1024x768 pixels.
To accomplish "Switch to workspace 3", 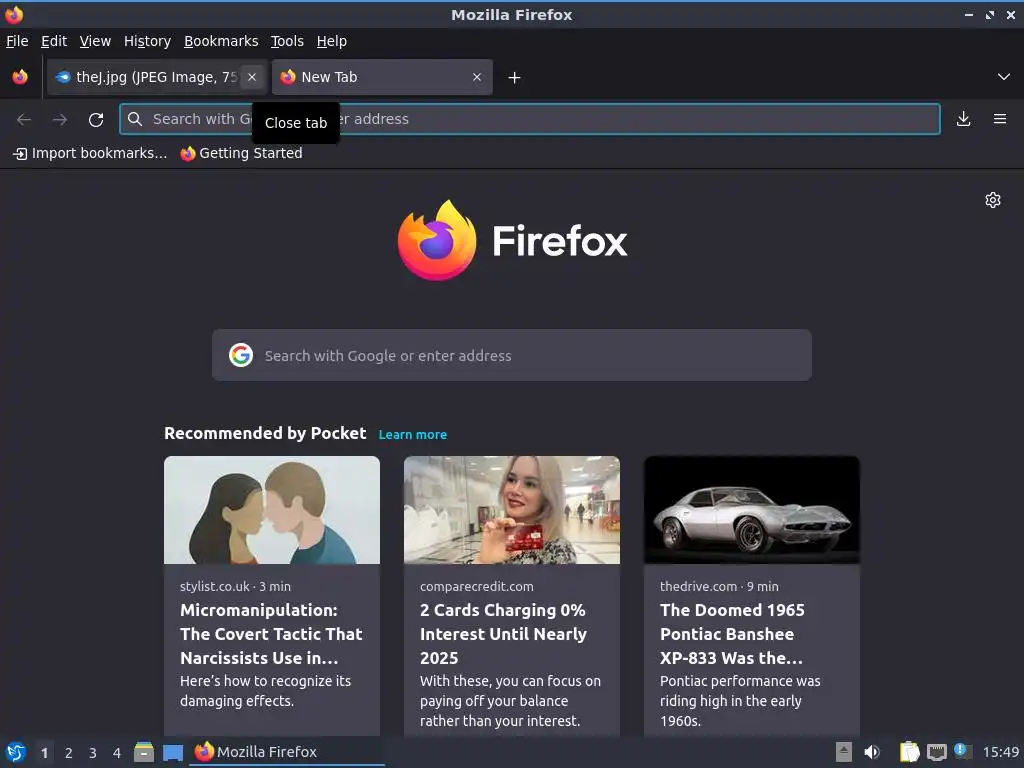I will point(93,752).
